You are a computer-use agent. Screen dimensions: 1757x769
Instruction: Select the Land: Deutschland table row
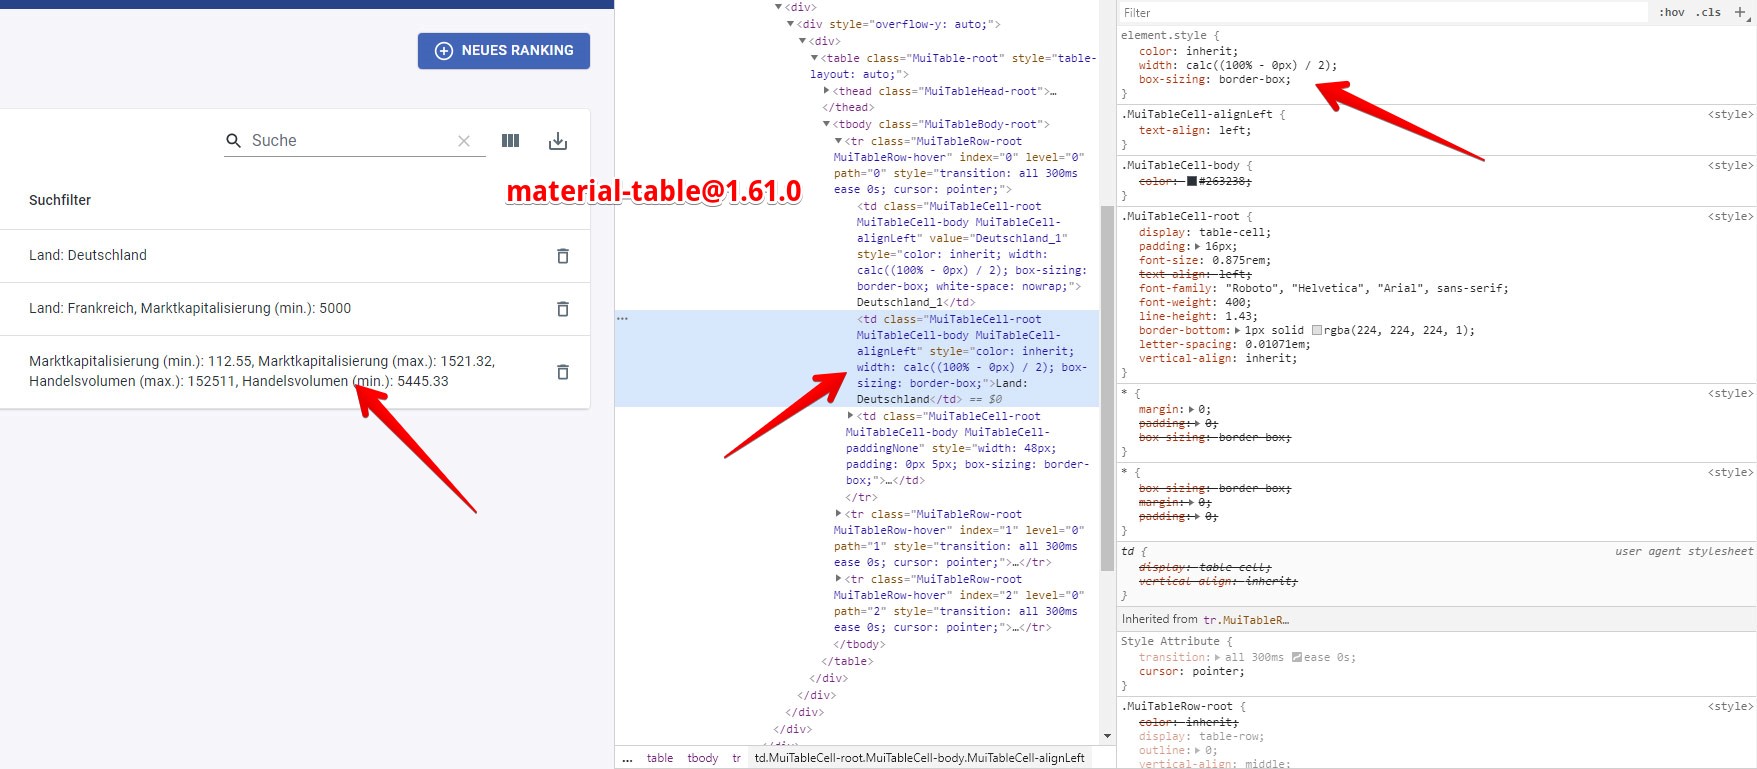[x=295, y=256]
